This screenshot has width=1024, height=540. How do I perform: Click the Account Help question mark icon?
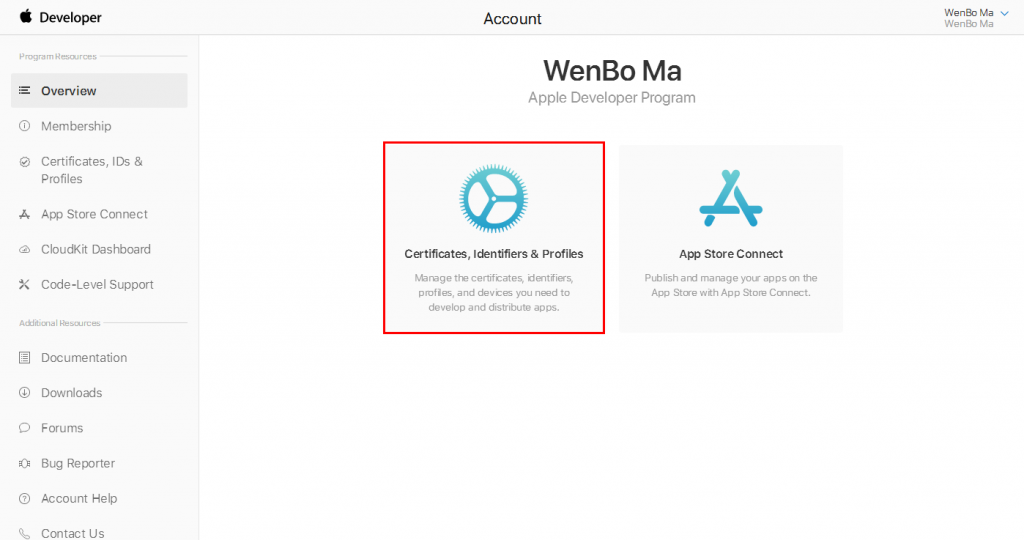25,499
